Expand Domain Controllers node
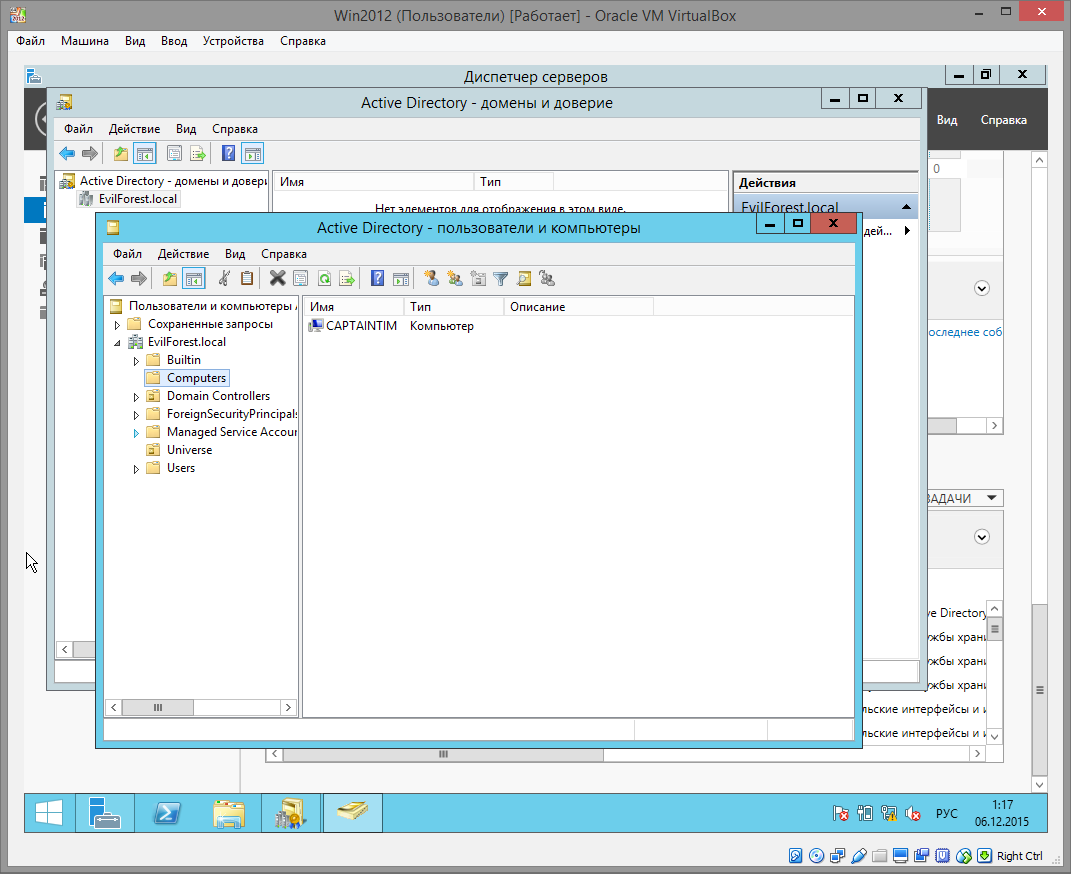The height and width of the screenshot is (874, 1071). tap(136, 397)
